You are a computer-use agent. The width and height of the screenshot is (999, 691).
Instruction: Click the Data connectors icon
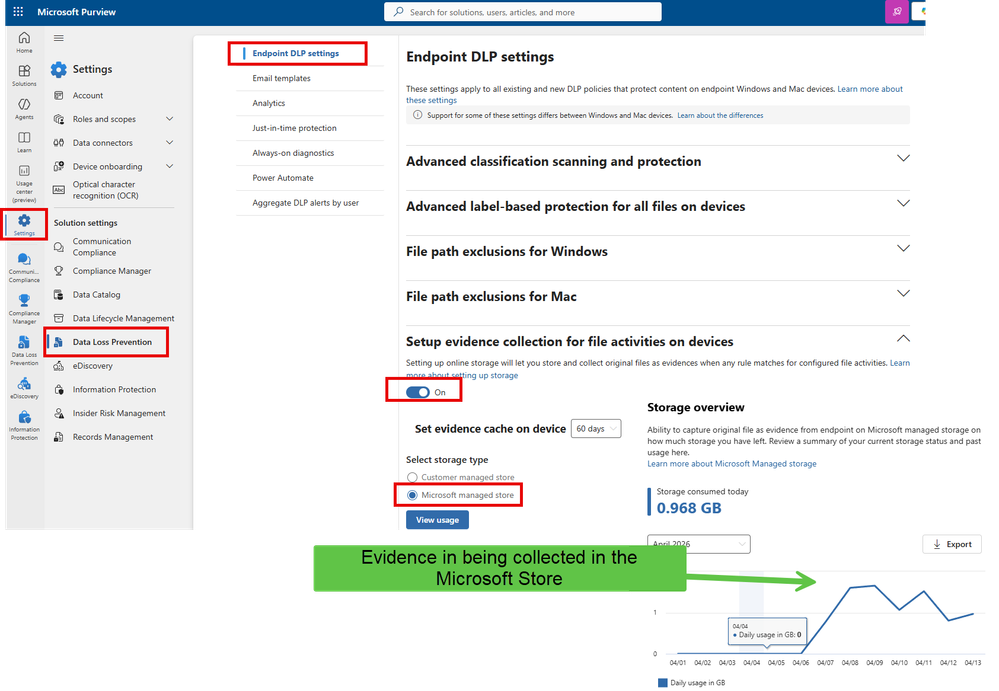coord(59,143)
